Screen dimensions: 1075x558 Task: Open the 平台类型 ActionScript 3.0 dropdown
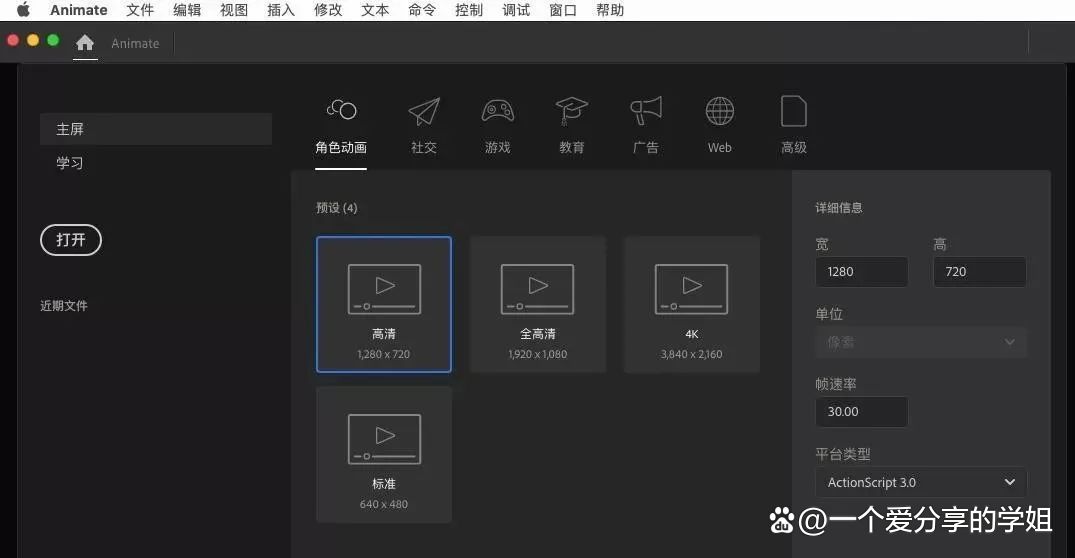click(921, 482)
